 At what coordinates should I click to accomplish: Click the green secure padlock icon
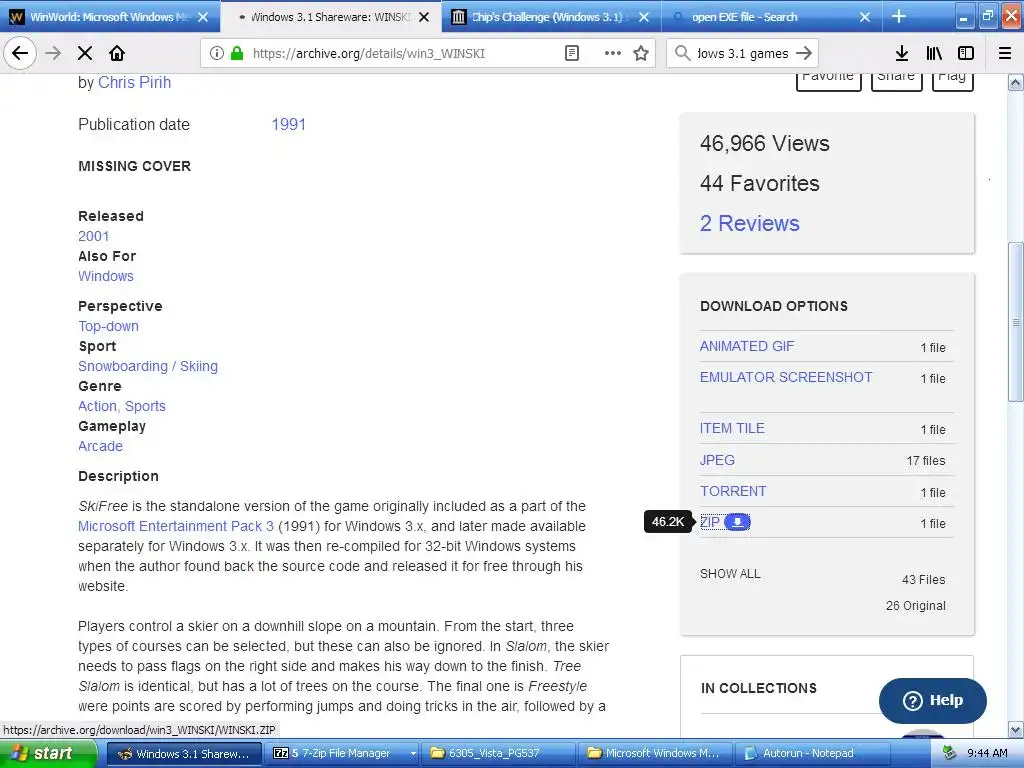[237, 53]
